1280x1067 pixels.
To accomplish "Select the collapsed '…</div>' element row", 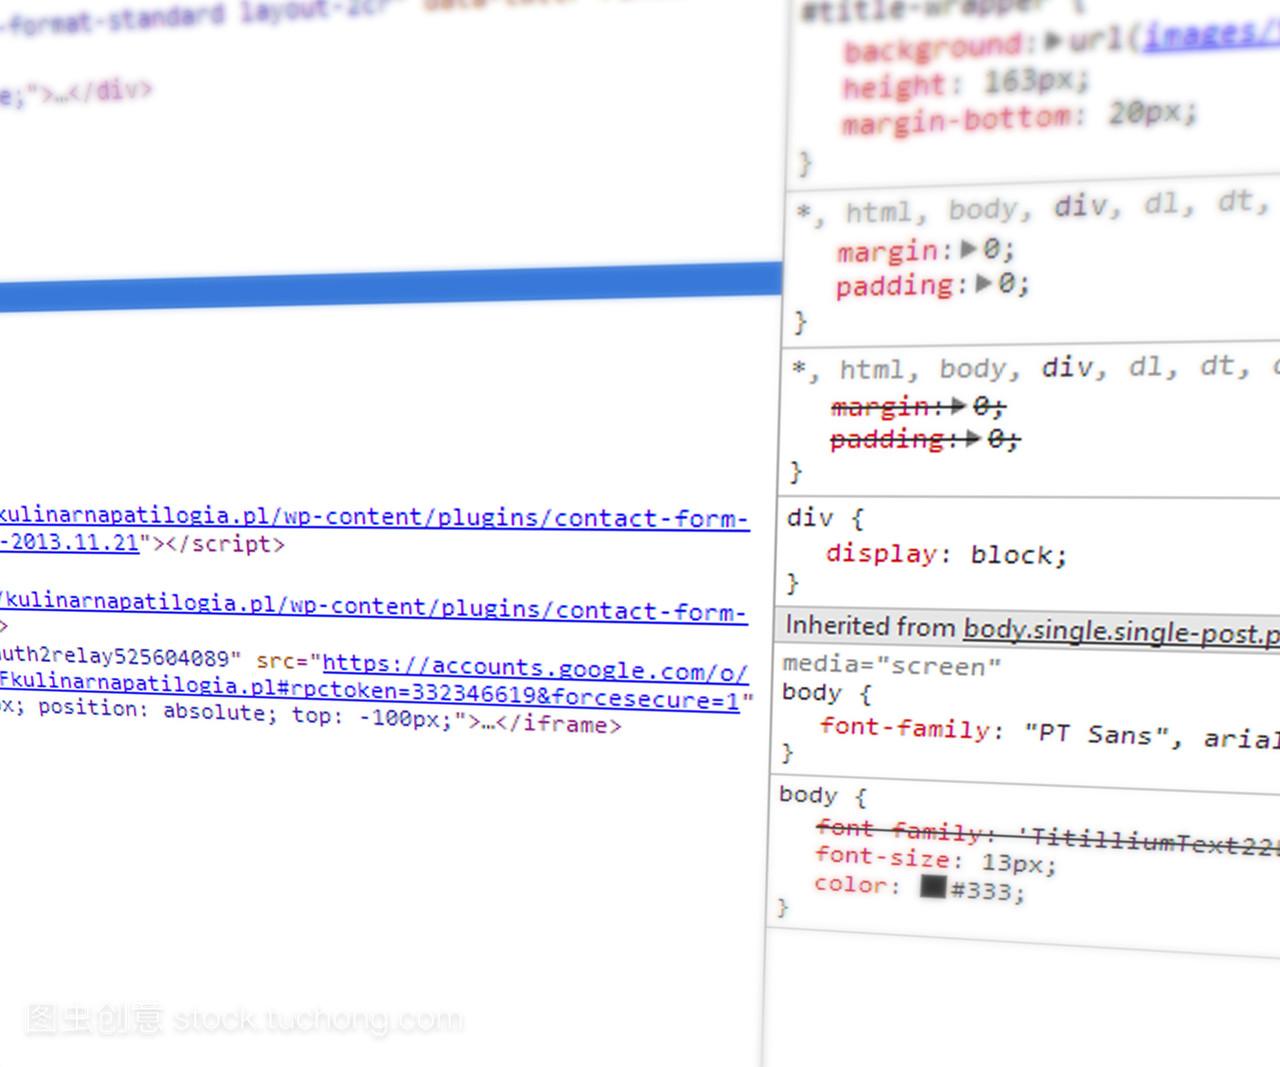I will coord(75,92).
